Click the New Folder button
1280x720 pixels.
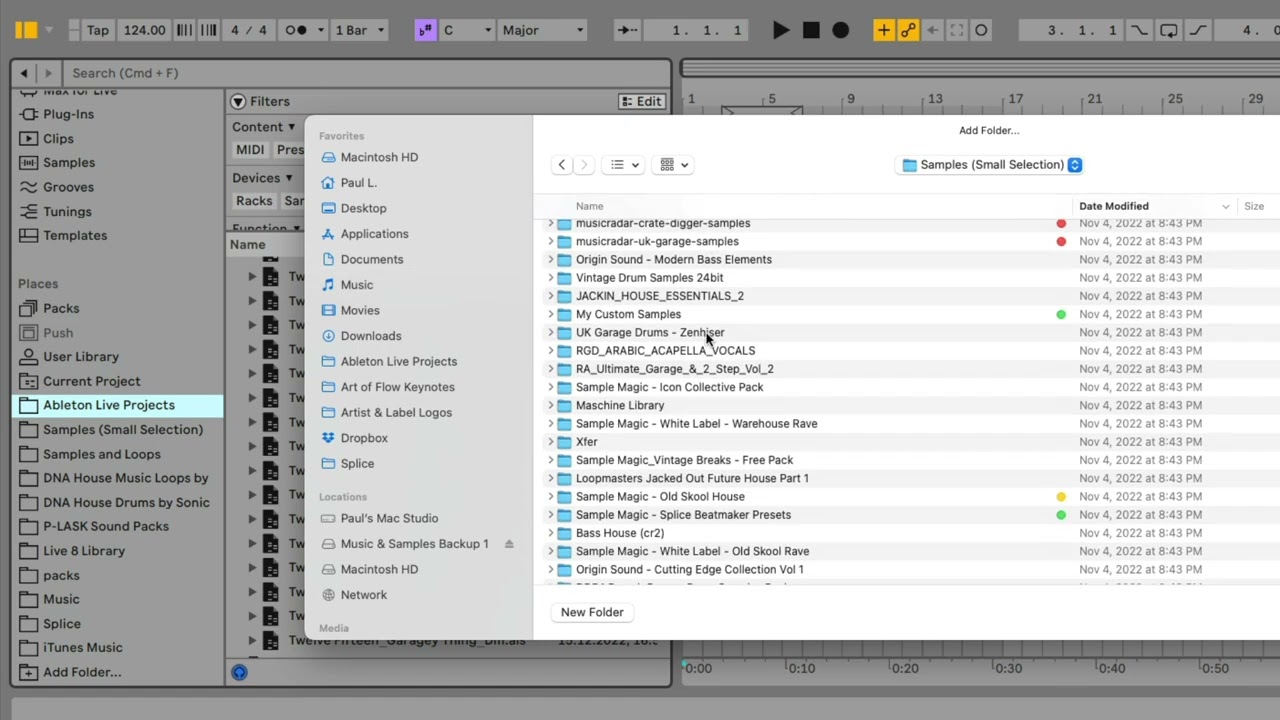pos(592,612)
